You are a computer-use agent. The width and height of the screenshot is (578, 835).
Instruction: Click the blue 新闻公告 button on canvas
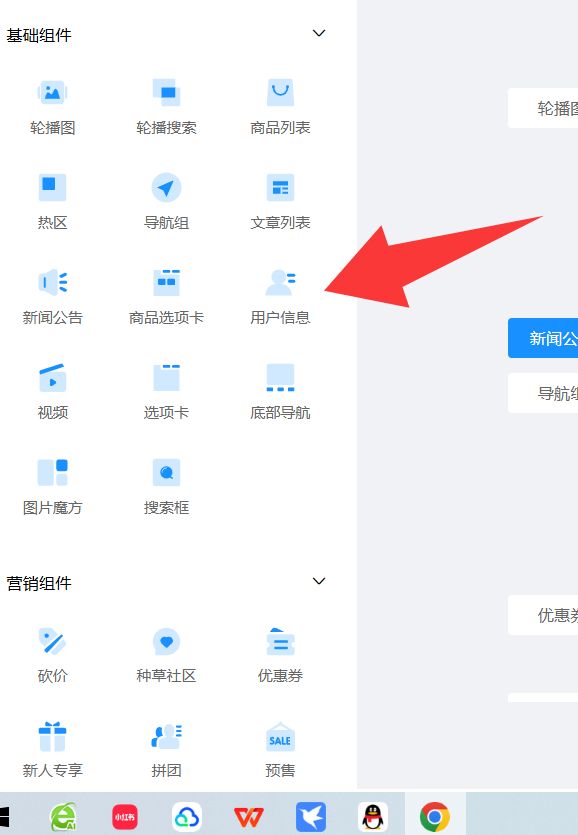543,338
